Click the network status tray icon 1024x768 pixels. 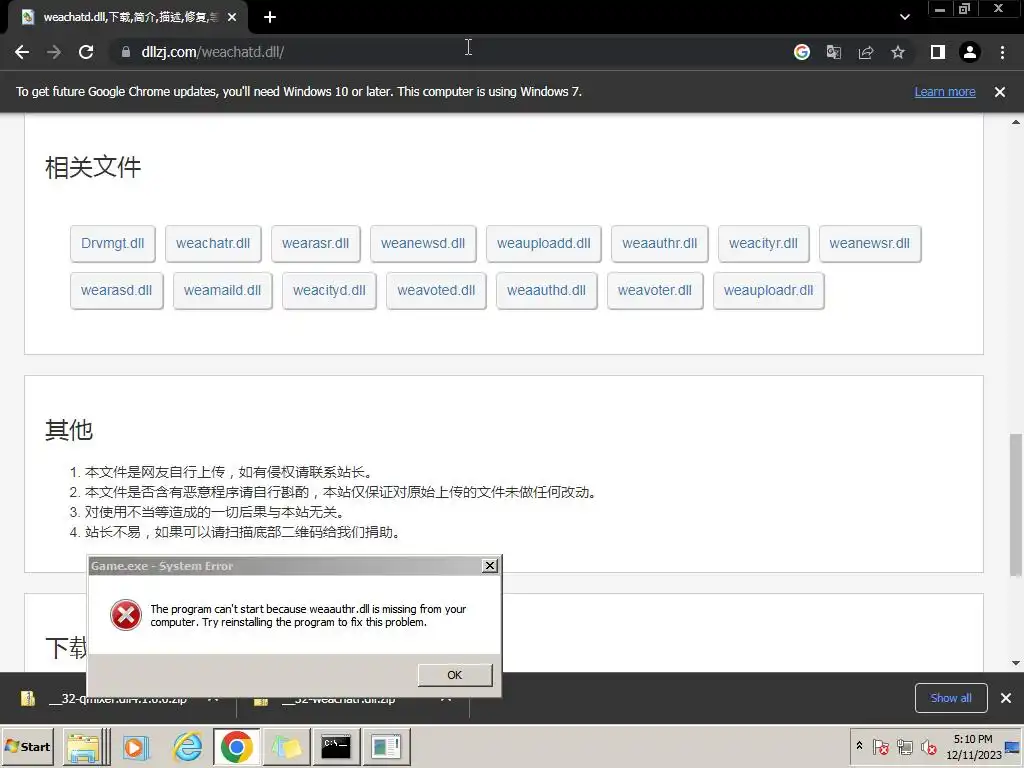[904, 746]
